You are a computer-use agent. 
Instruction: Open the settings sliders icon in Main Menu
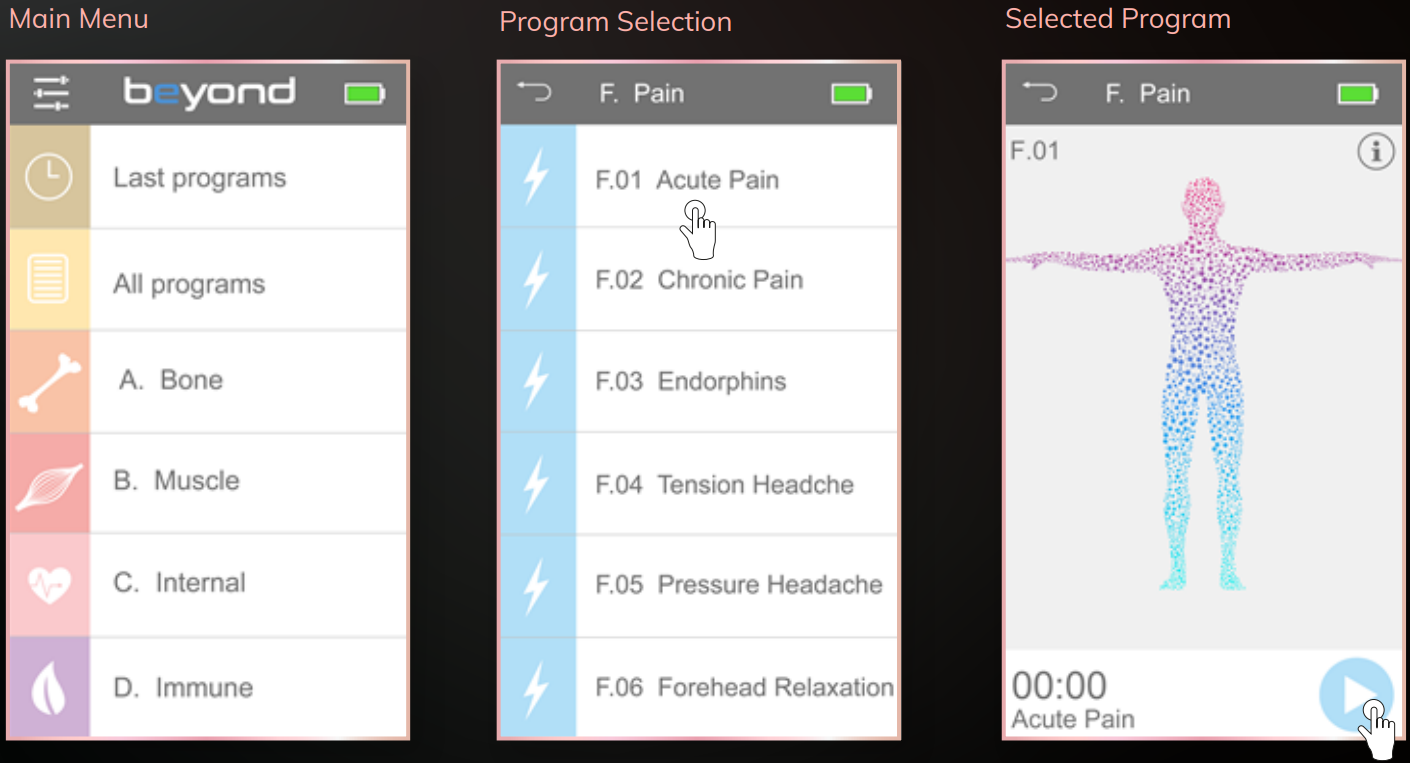(51, 93)
